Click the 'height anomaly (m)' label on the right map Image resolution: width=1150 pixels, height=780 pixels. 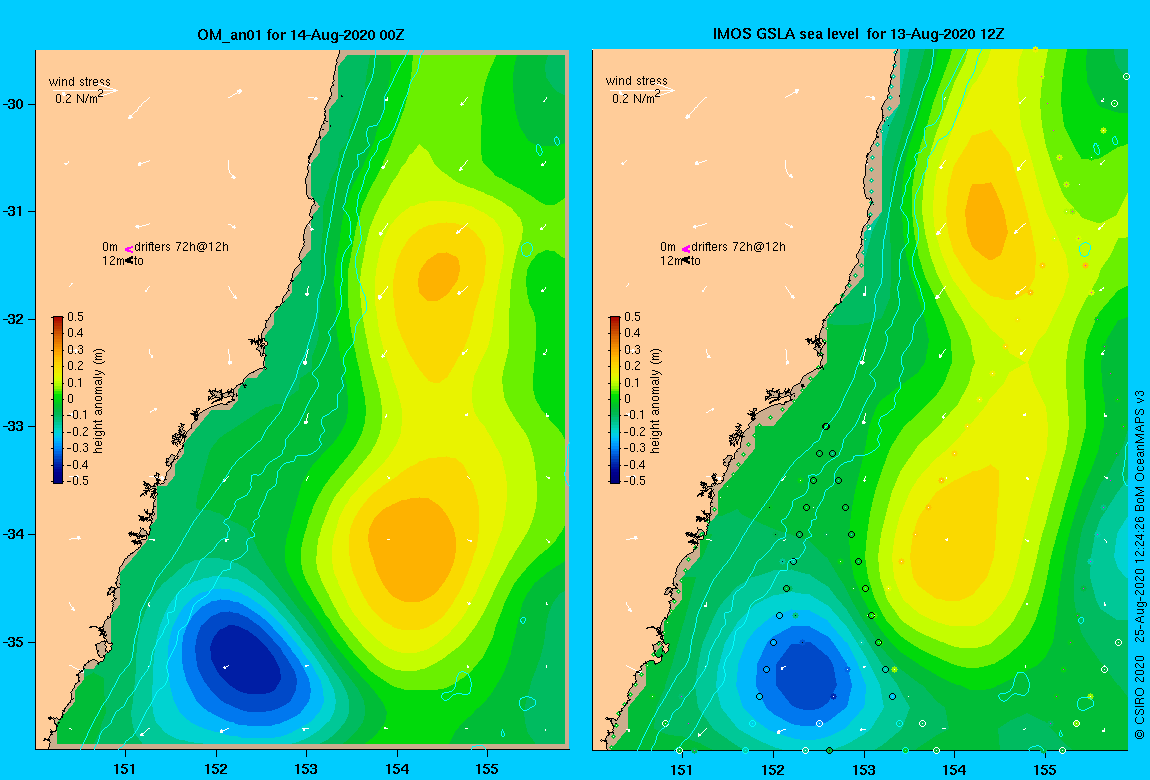pos(656,400)
